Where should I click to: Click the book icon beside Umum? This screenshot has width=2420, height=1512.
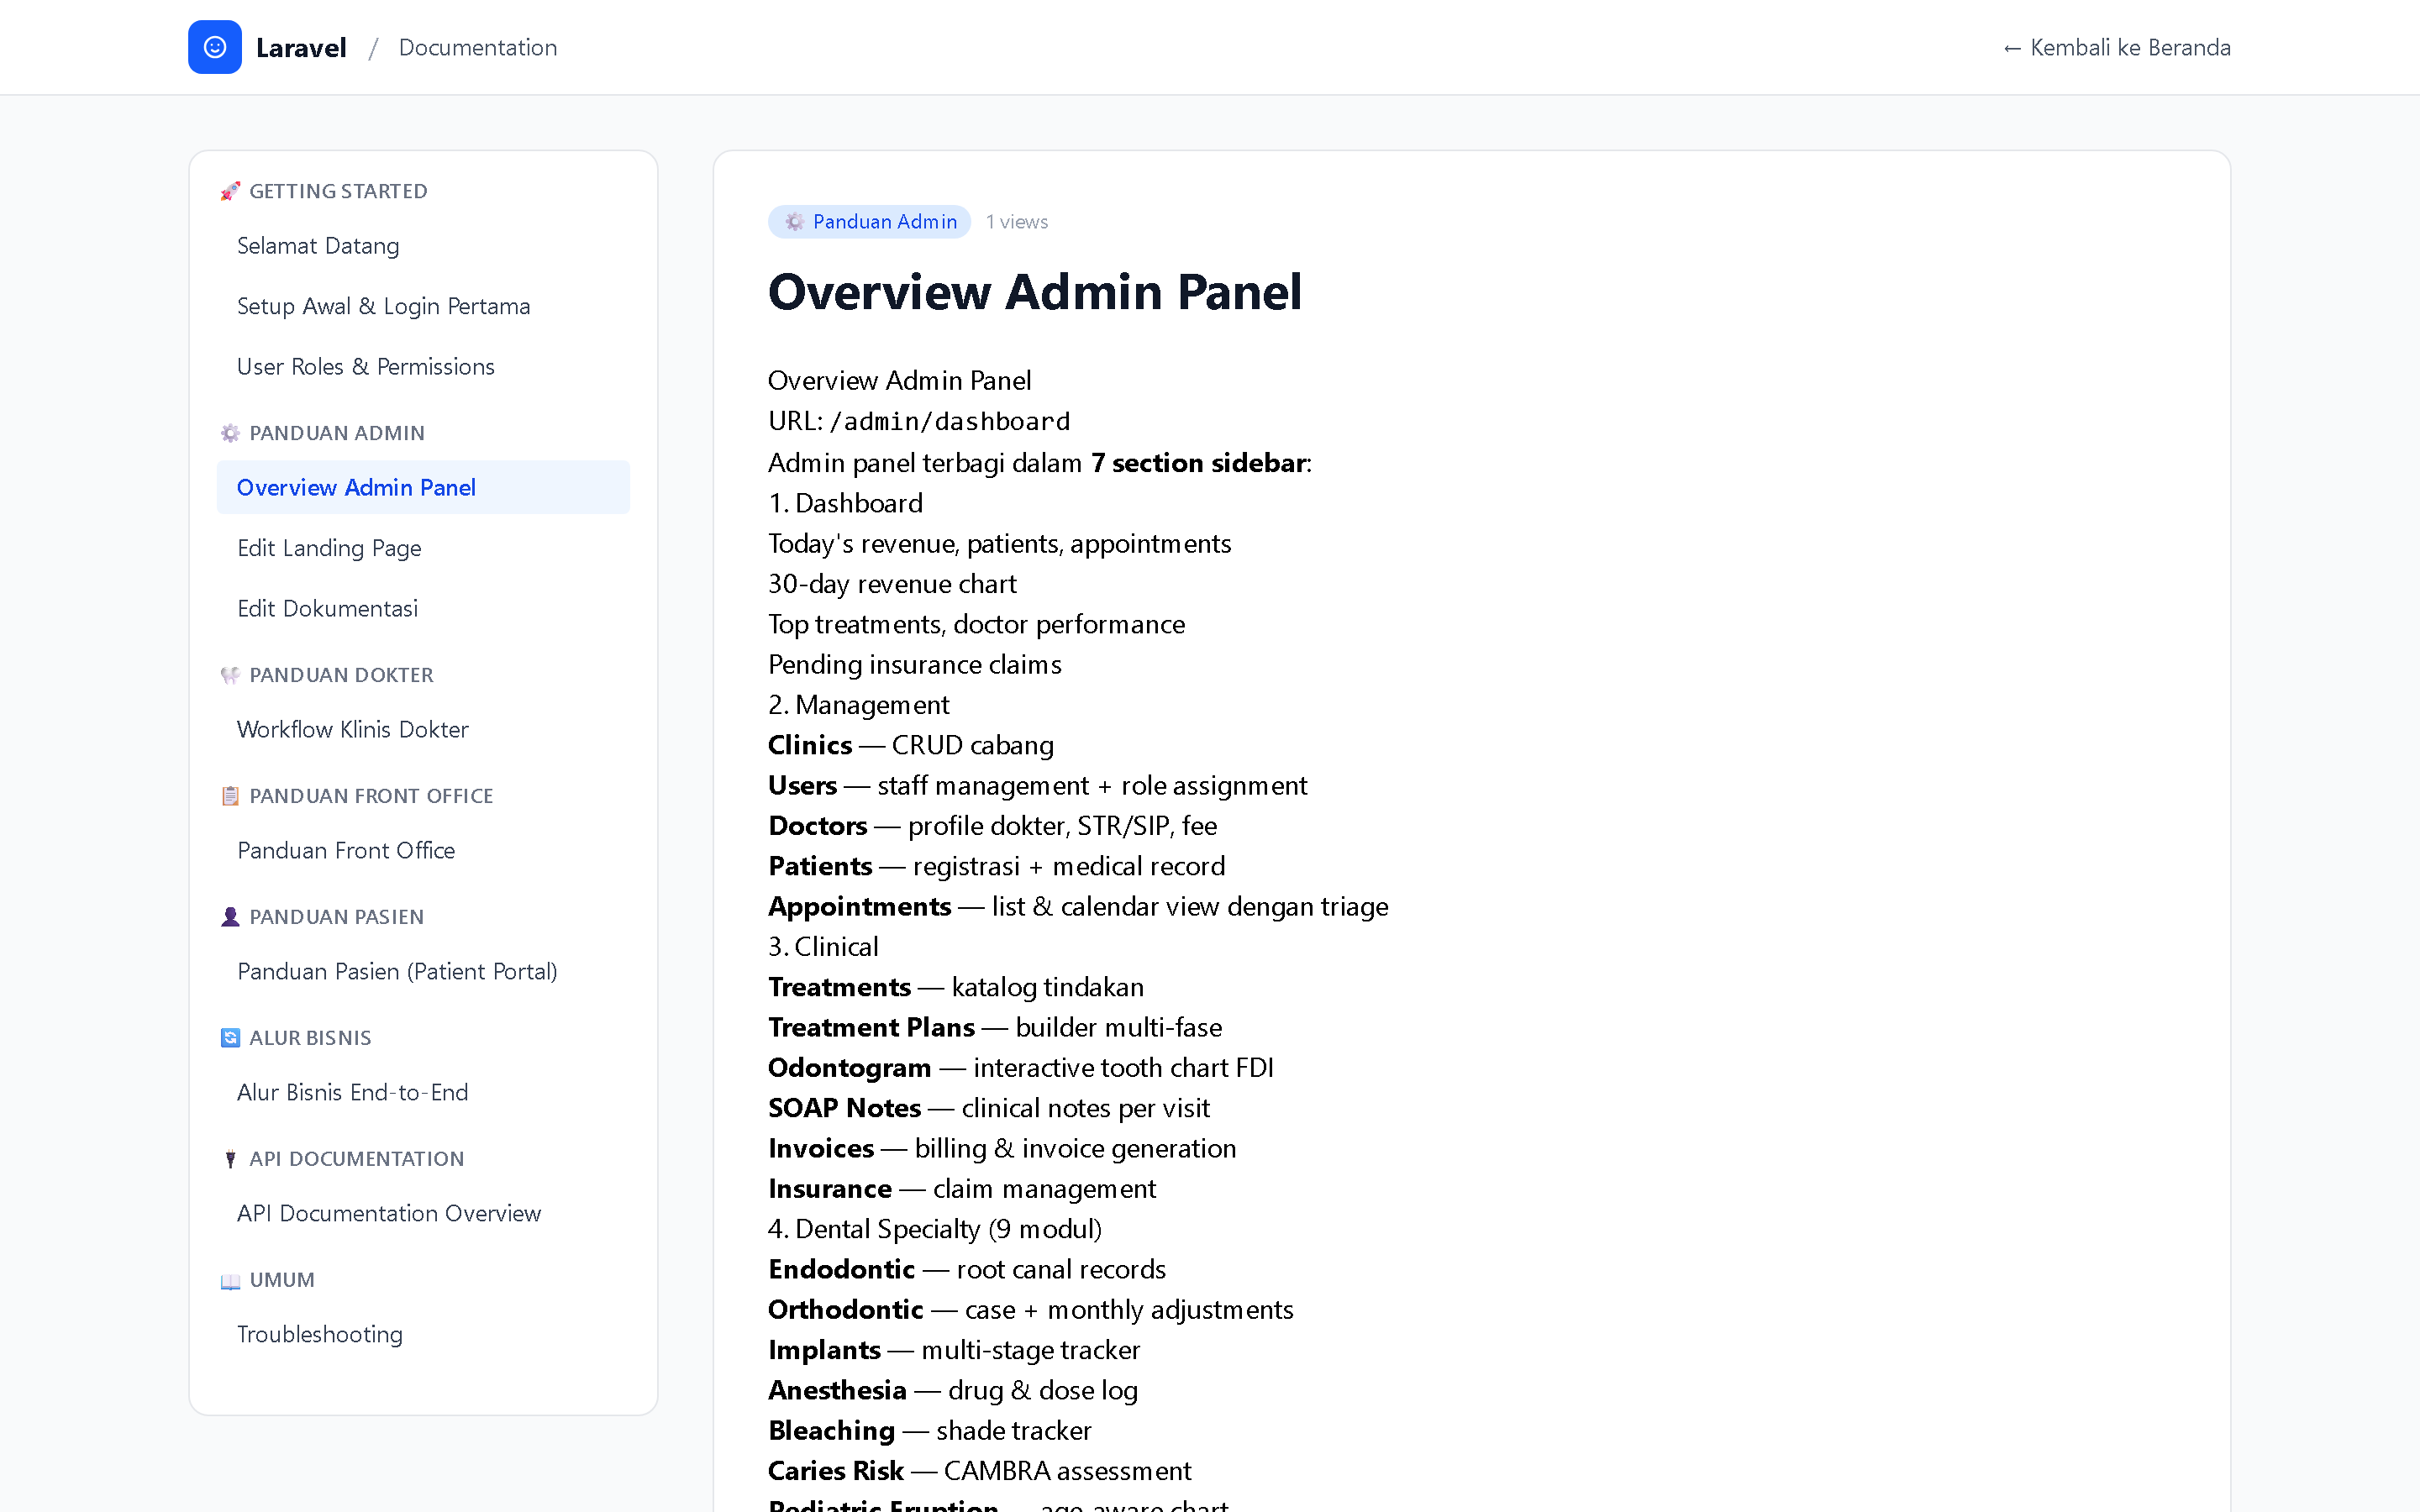coord(230,1280)
